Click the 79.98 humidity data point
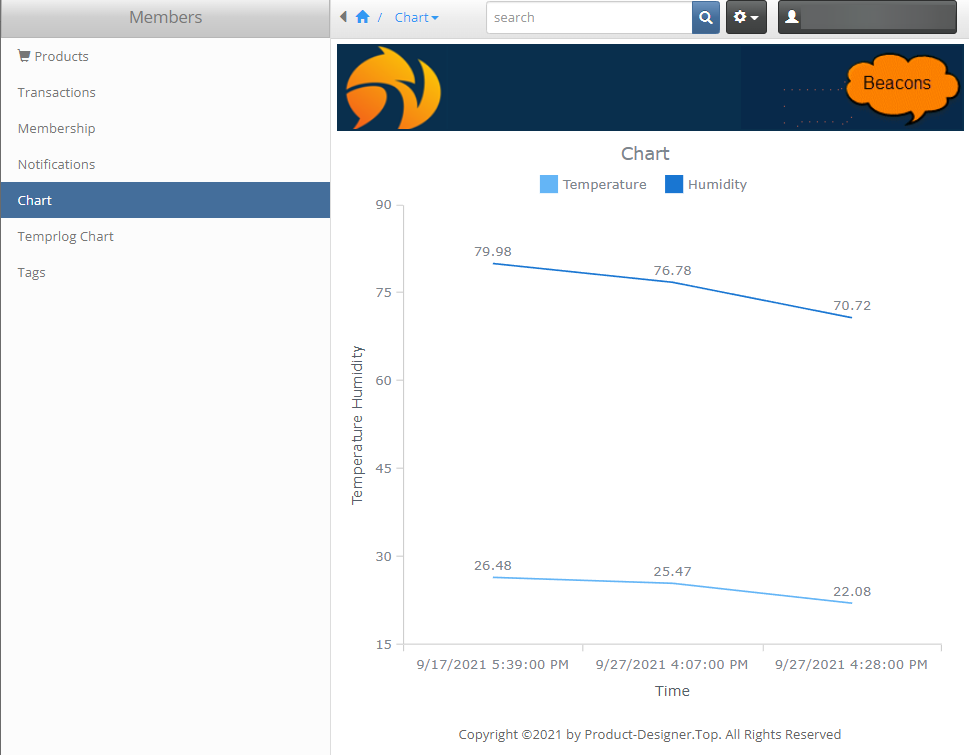The width and height of the screenshot is (969, 755). (493, 263)
